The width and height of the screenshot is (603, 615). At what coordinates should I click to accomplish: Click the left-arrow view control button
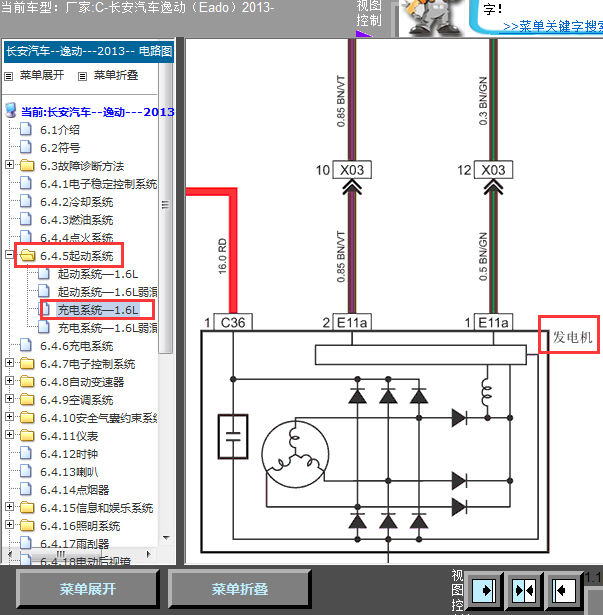564,590
